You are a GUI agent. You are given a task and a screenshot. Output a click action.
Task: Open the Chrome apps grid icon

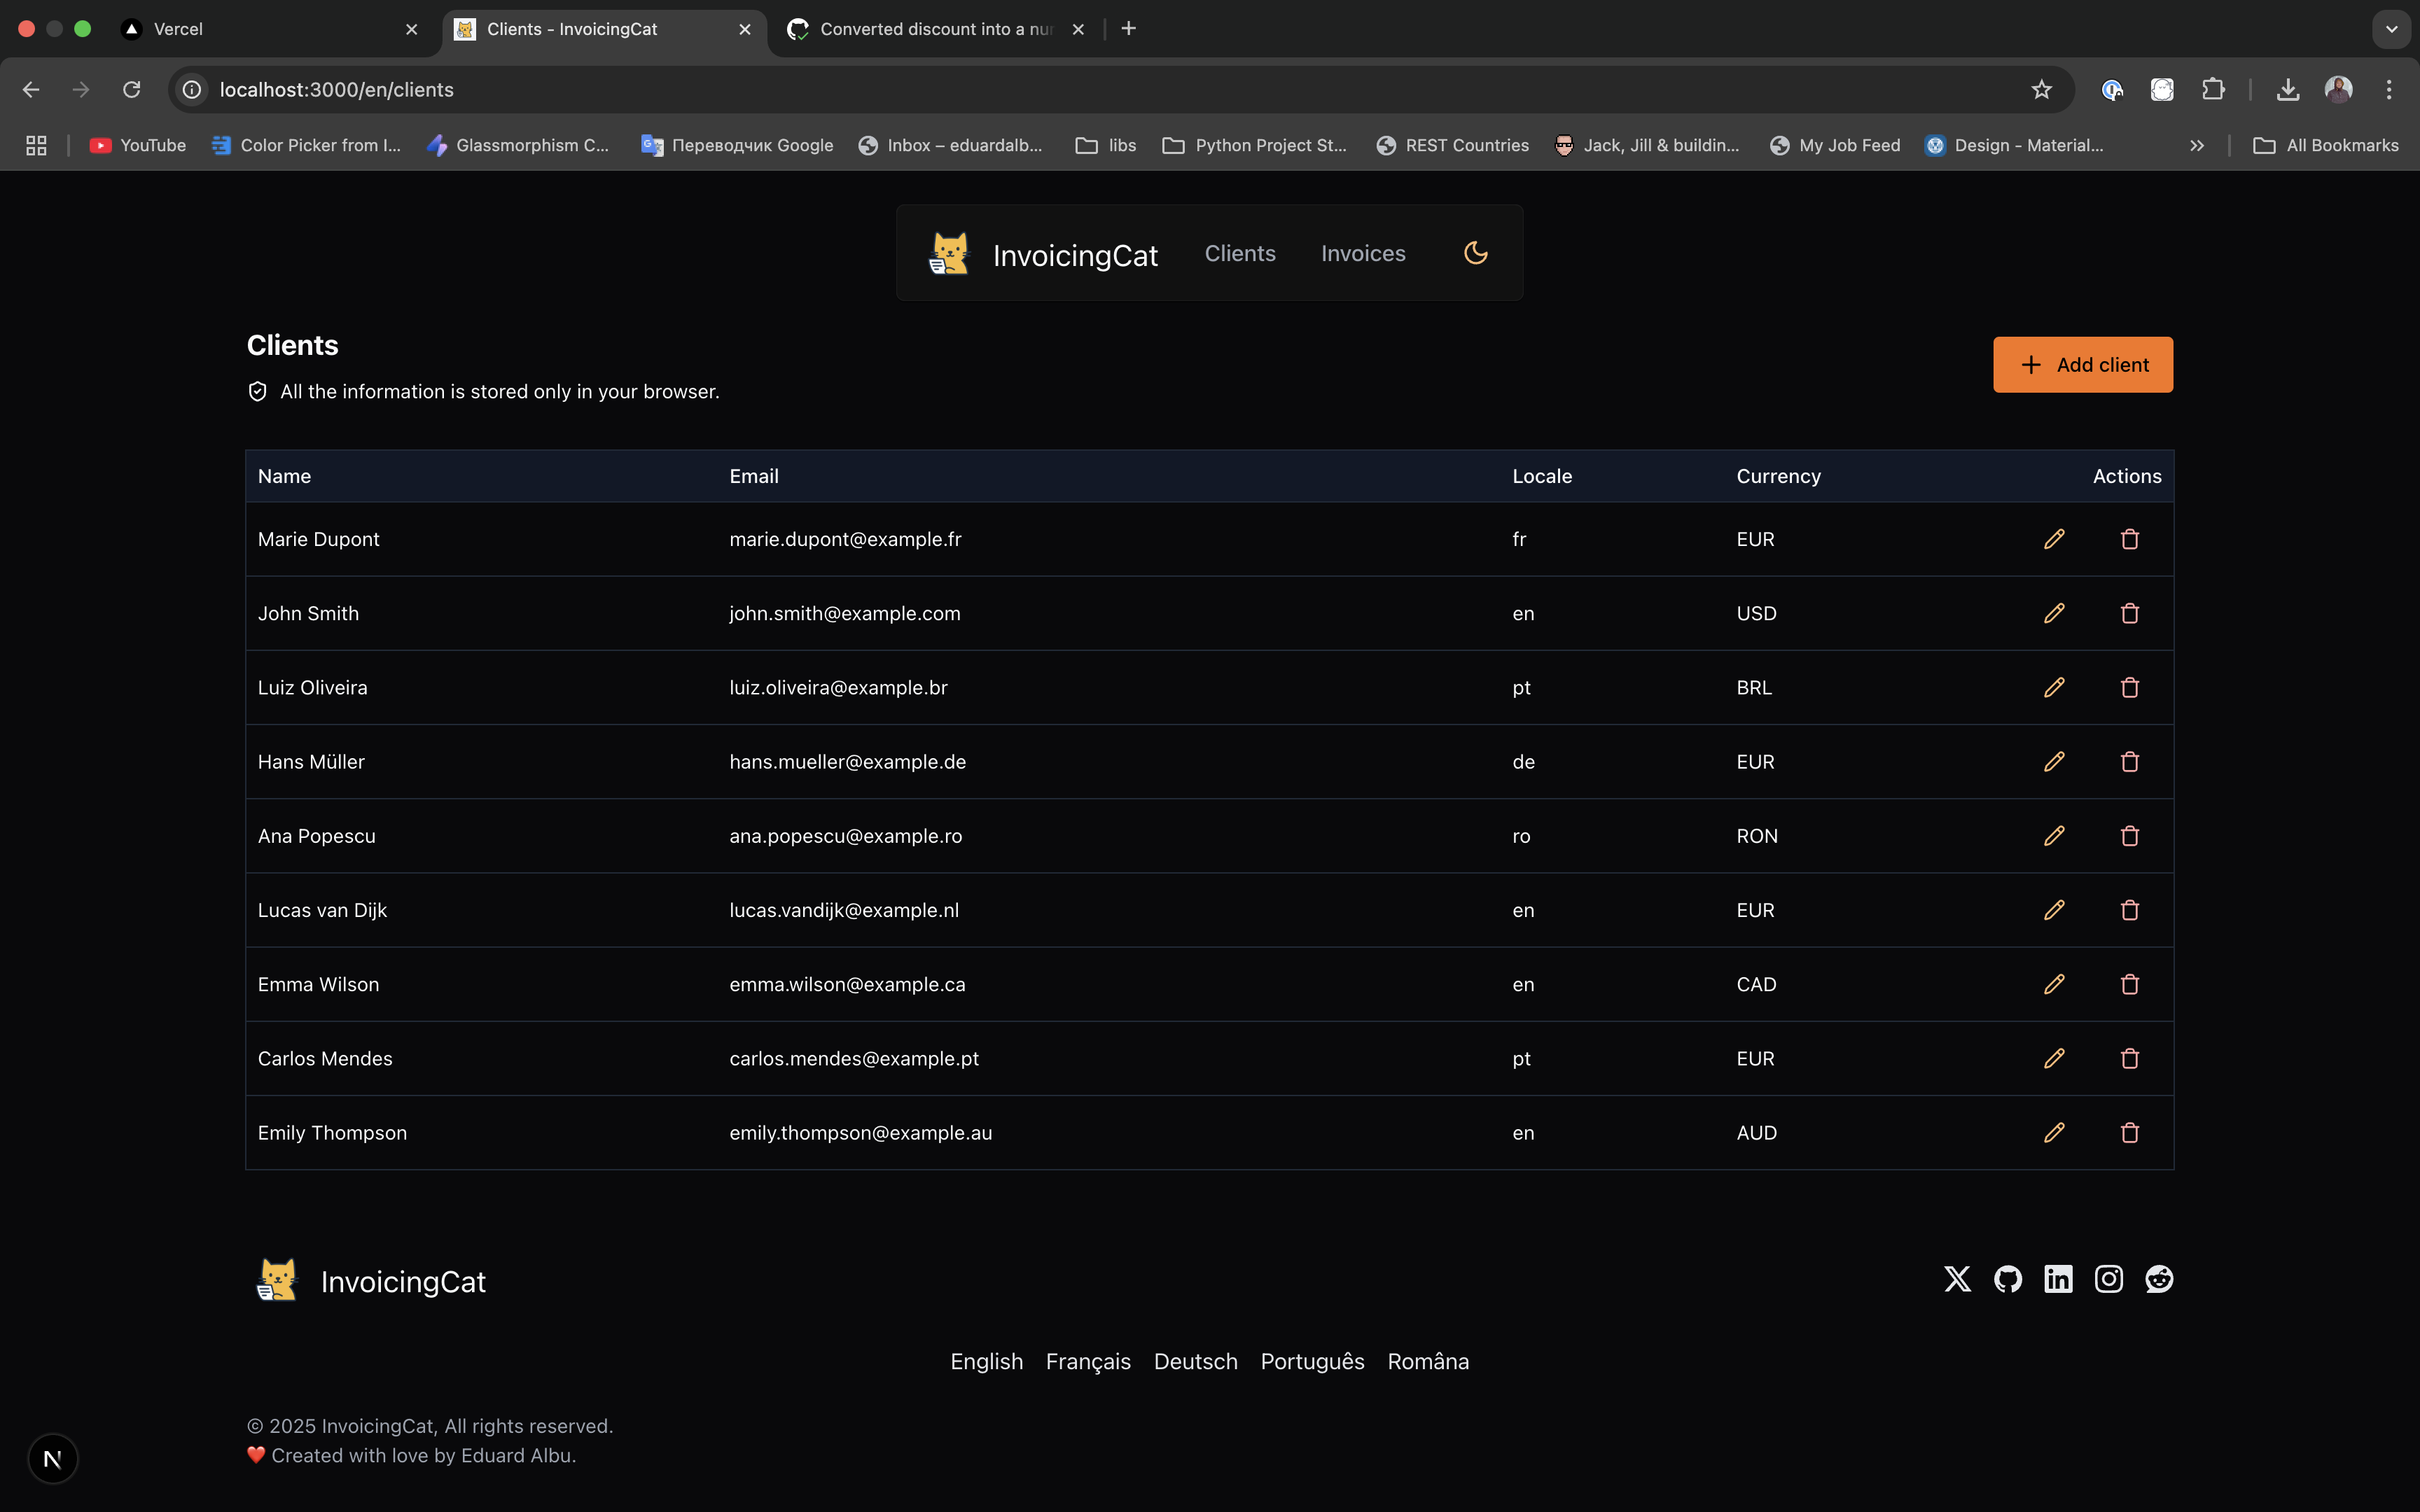point(36,146)
